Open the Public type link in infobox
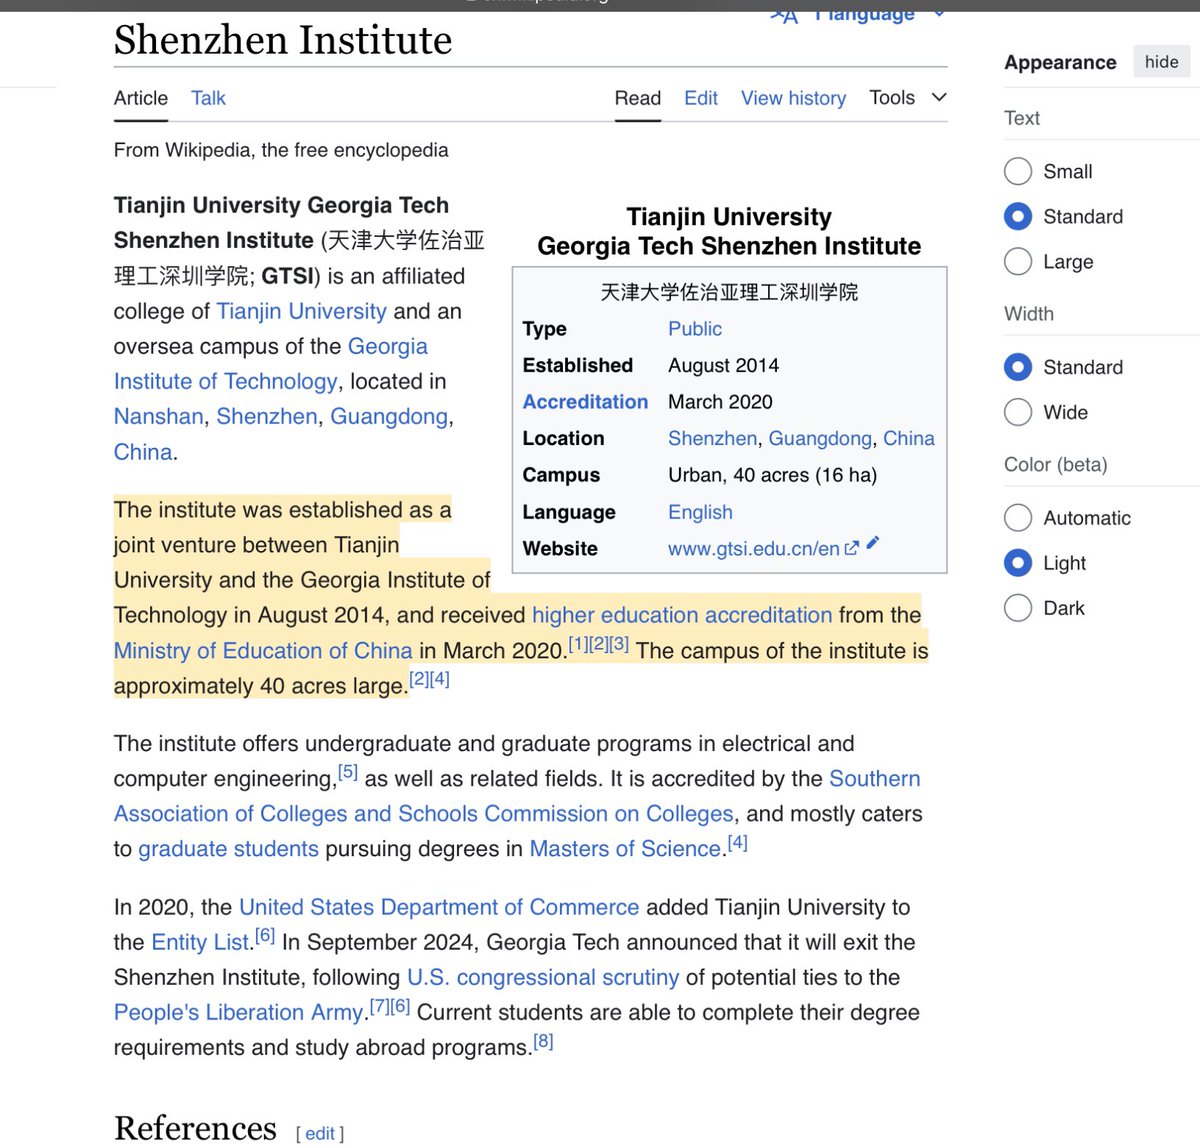The image size is (1200, 1146). (695, 329)
